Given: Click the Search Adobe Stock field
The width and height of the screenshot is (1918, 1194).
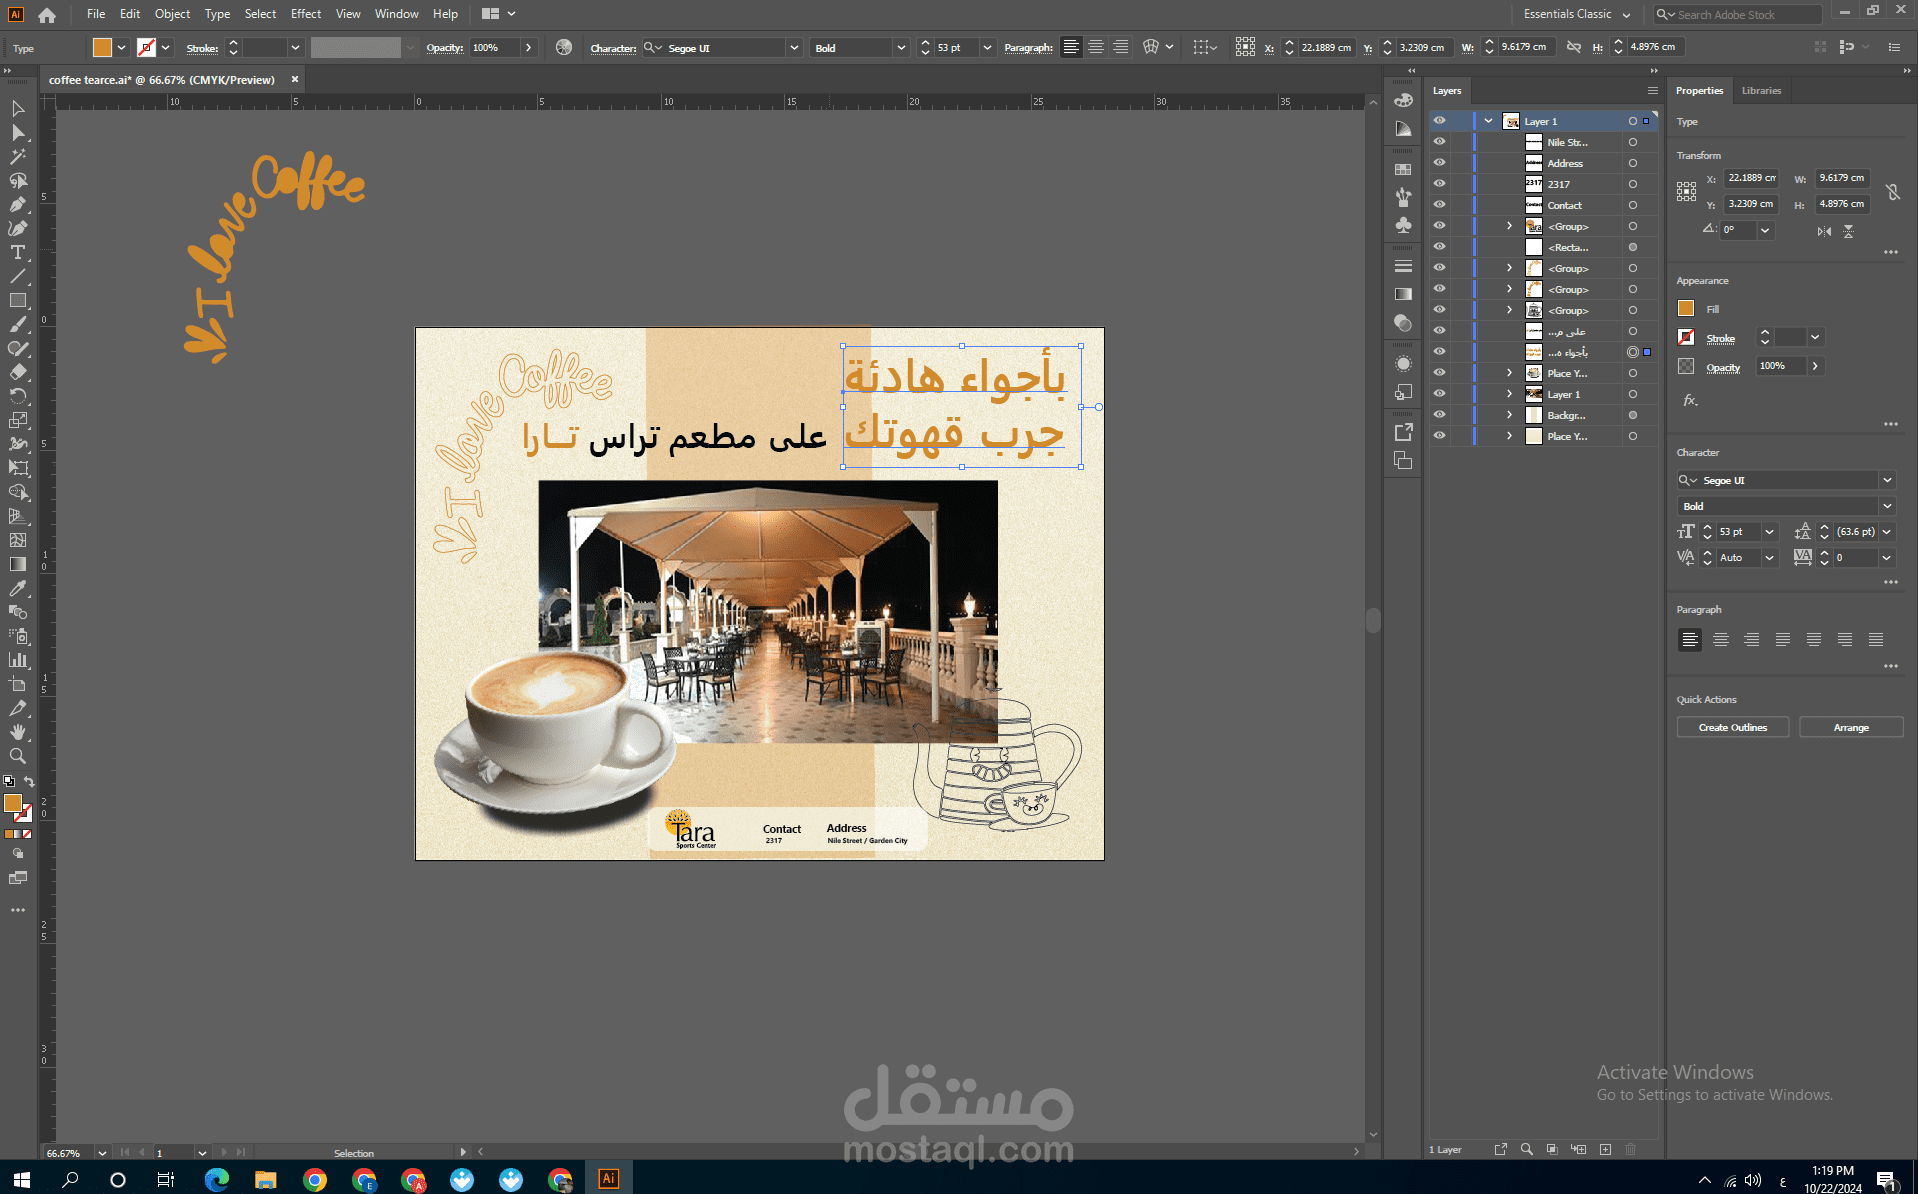Looking at the screenshot, I should [x=1737, y=15].
